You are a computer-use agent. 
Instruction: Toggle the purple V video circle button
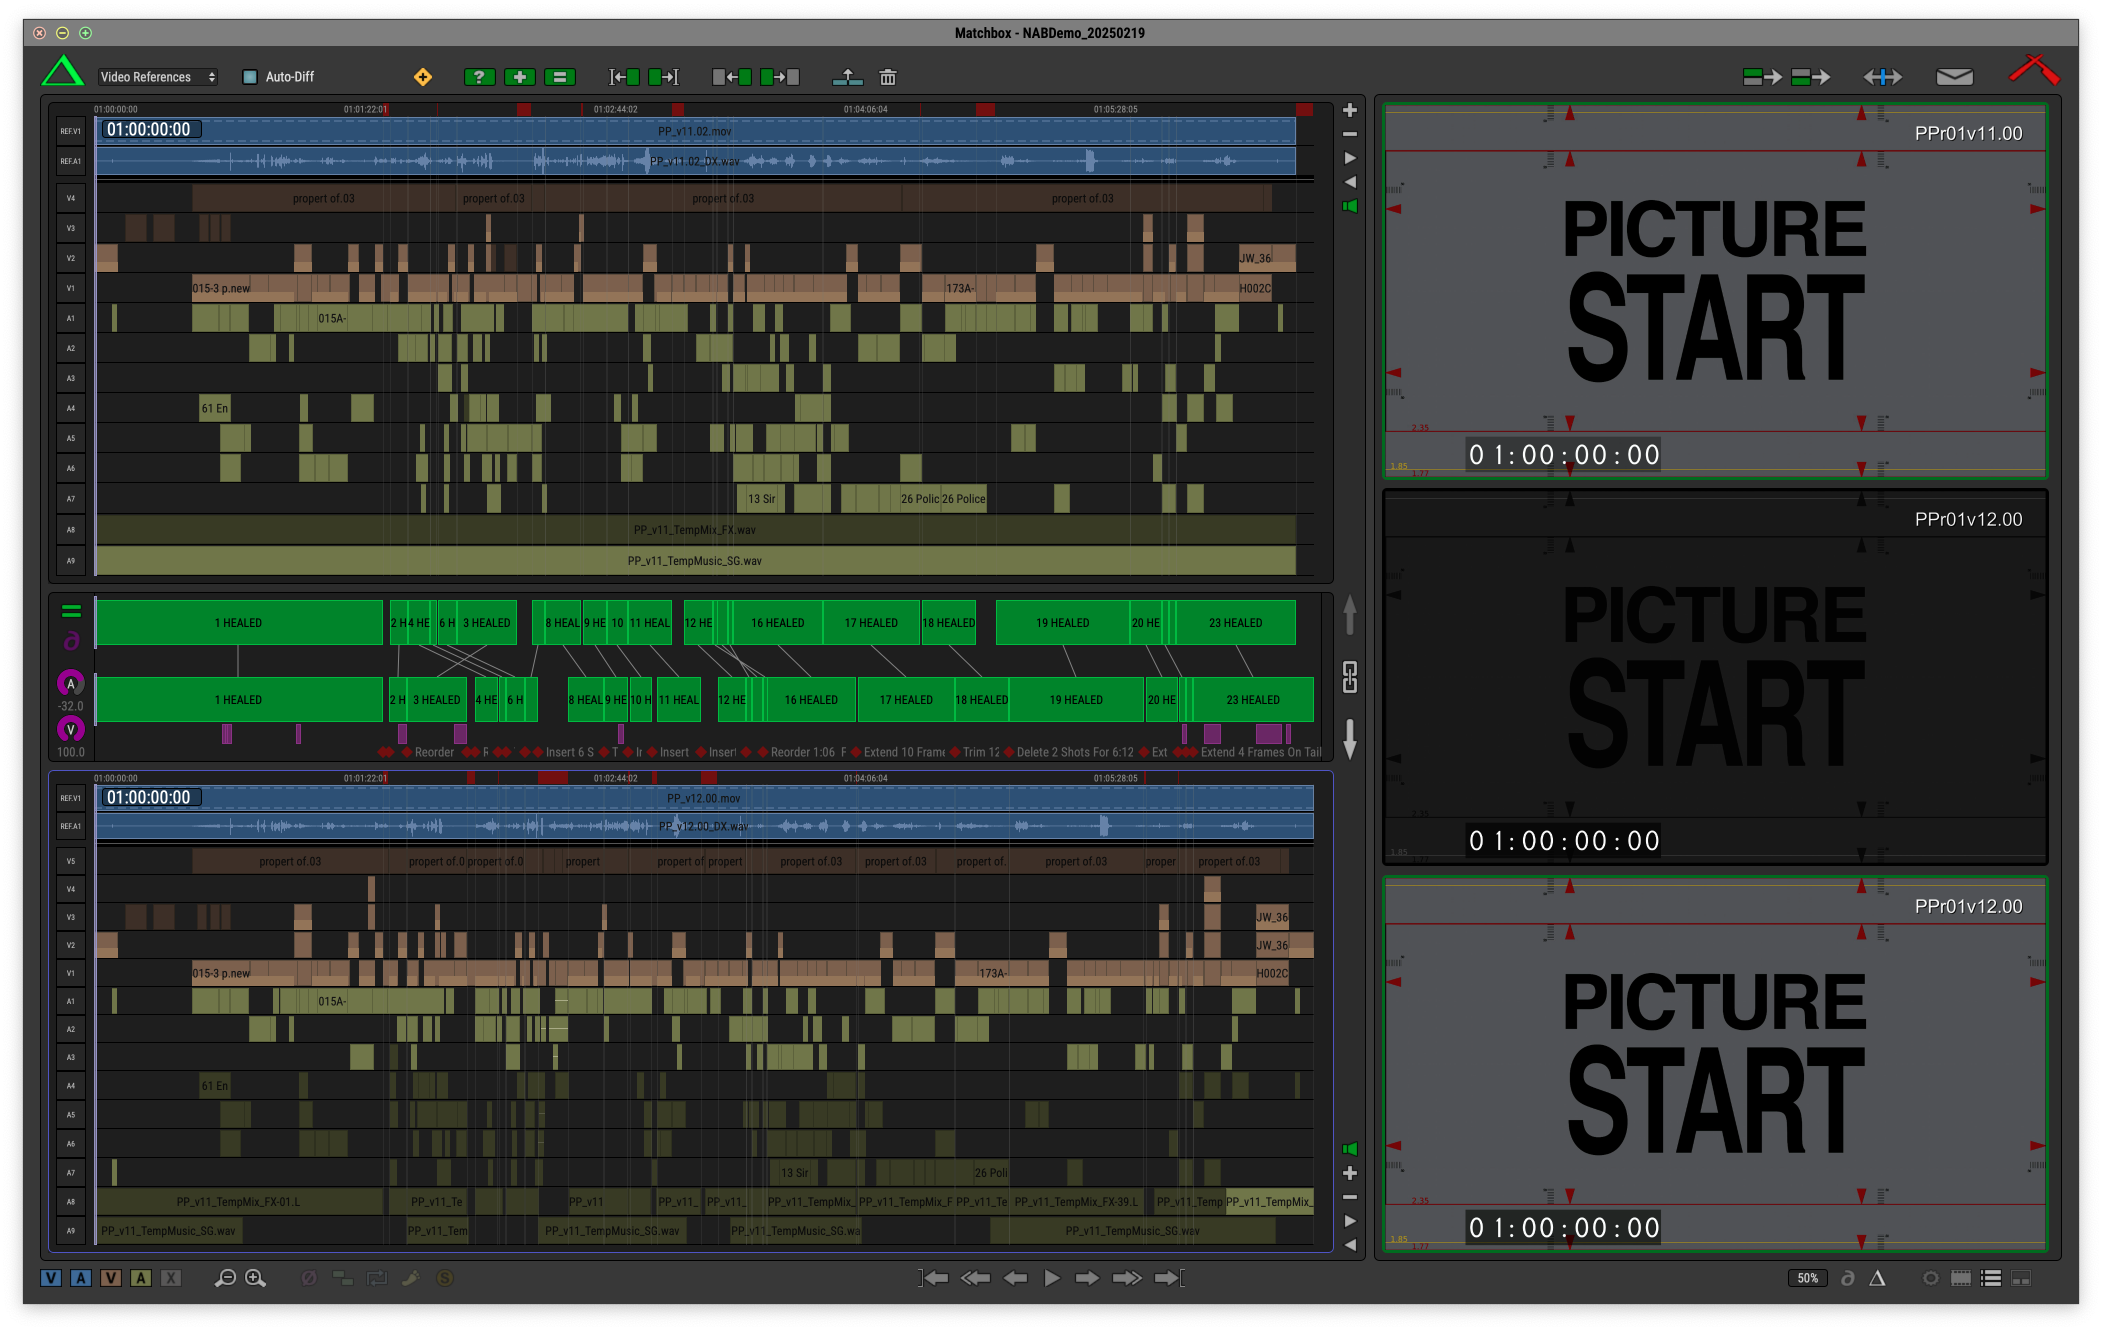click(70, 730)
